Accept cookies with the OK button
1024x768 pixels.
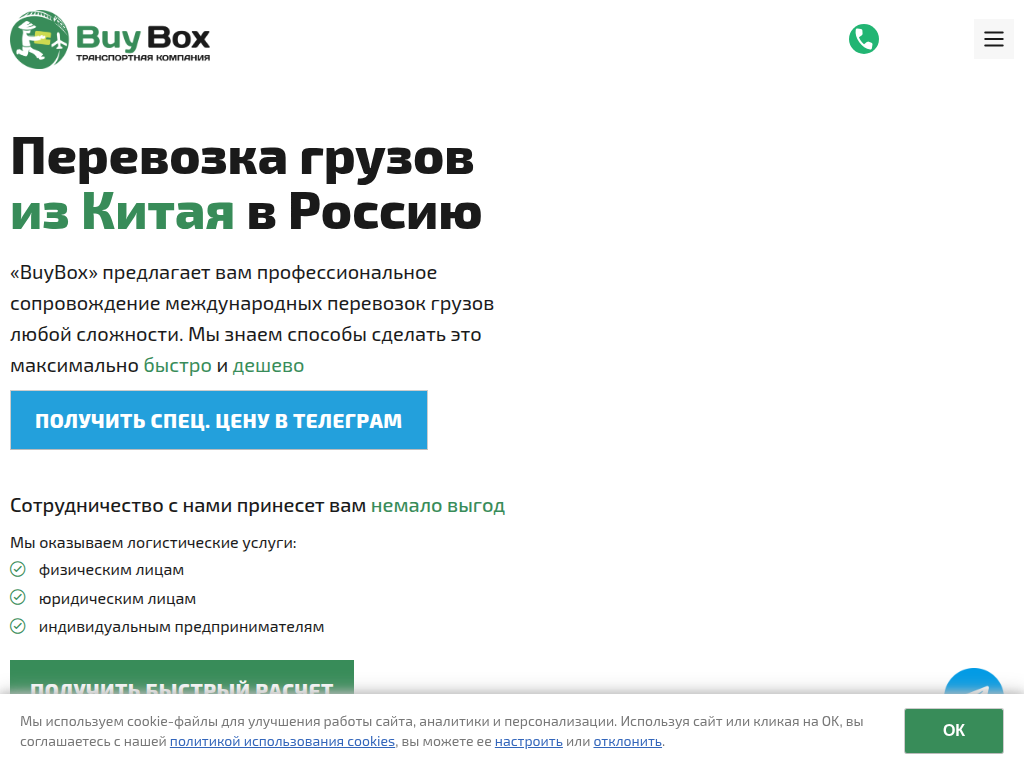[952, 731]
